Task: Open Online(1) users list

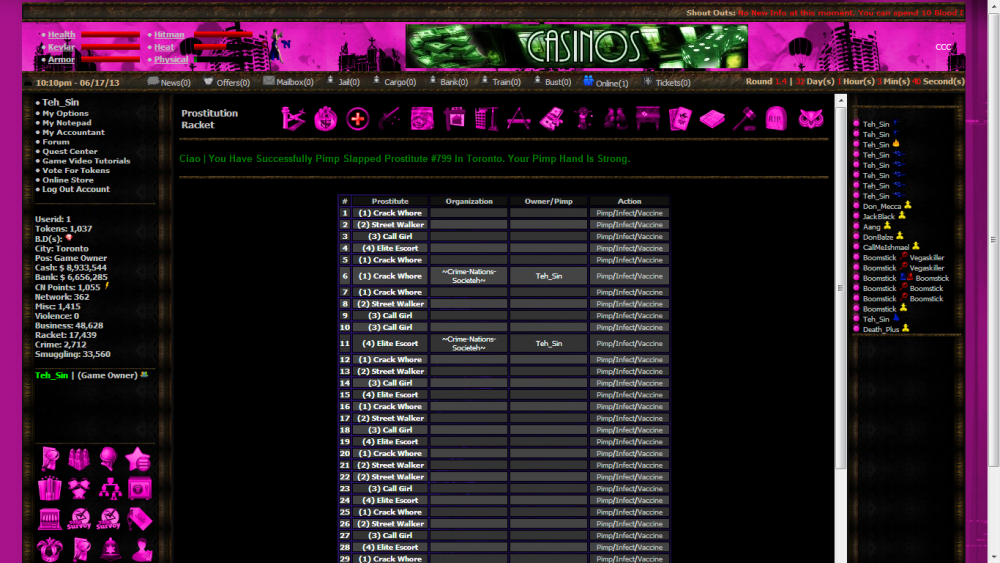Action: (x=606, y=82)
